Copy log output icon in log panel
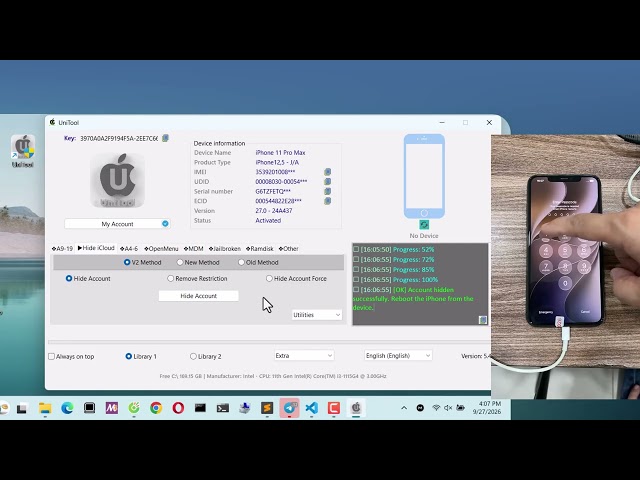Viewport: 640px width, 480px height. [x=482, y=320]
